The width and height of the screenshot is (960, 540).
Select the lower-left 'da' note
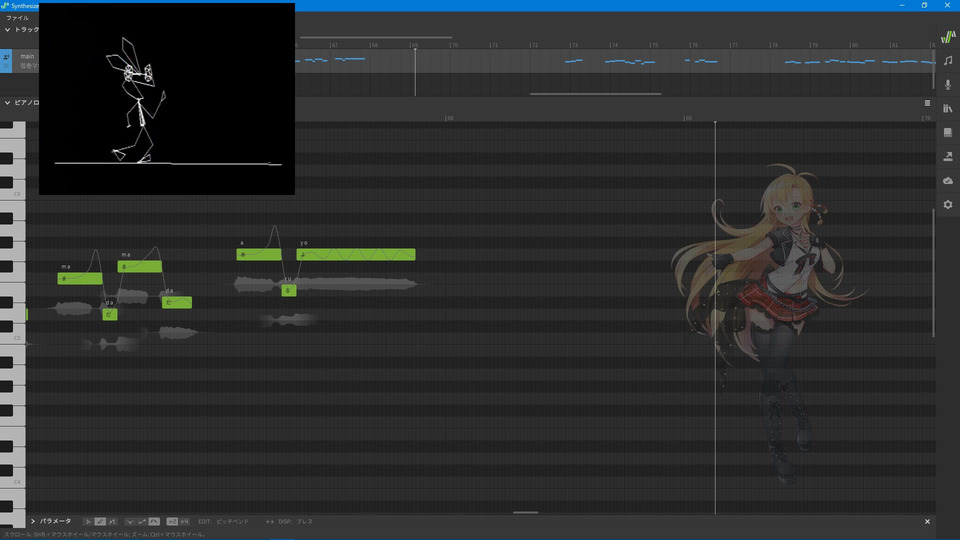pos(110,314)
